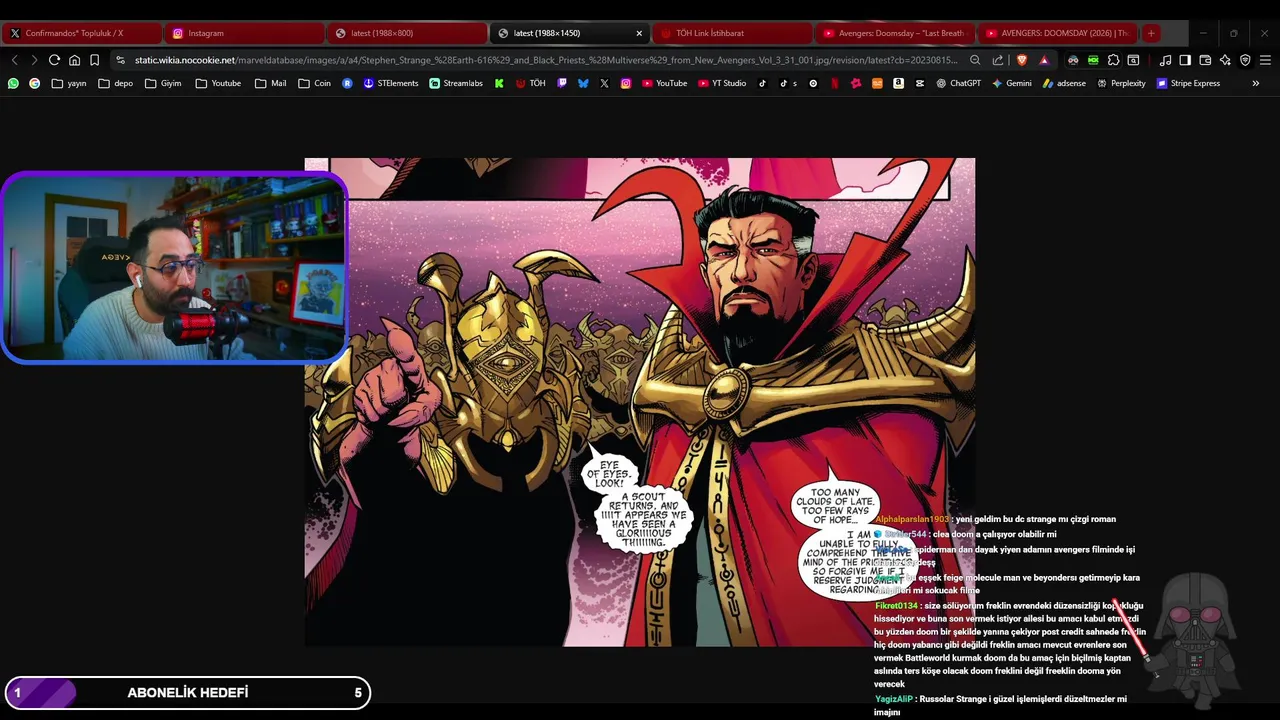The image size is (1280, 720).
Task: Open the Extensions puzzle icon
Action: [1113, 60]
